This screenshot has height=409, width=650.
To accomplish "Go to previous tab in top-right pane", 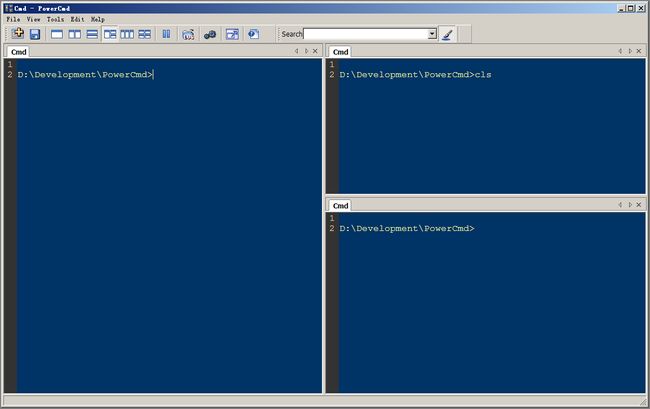I will [620, 51].
